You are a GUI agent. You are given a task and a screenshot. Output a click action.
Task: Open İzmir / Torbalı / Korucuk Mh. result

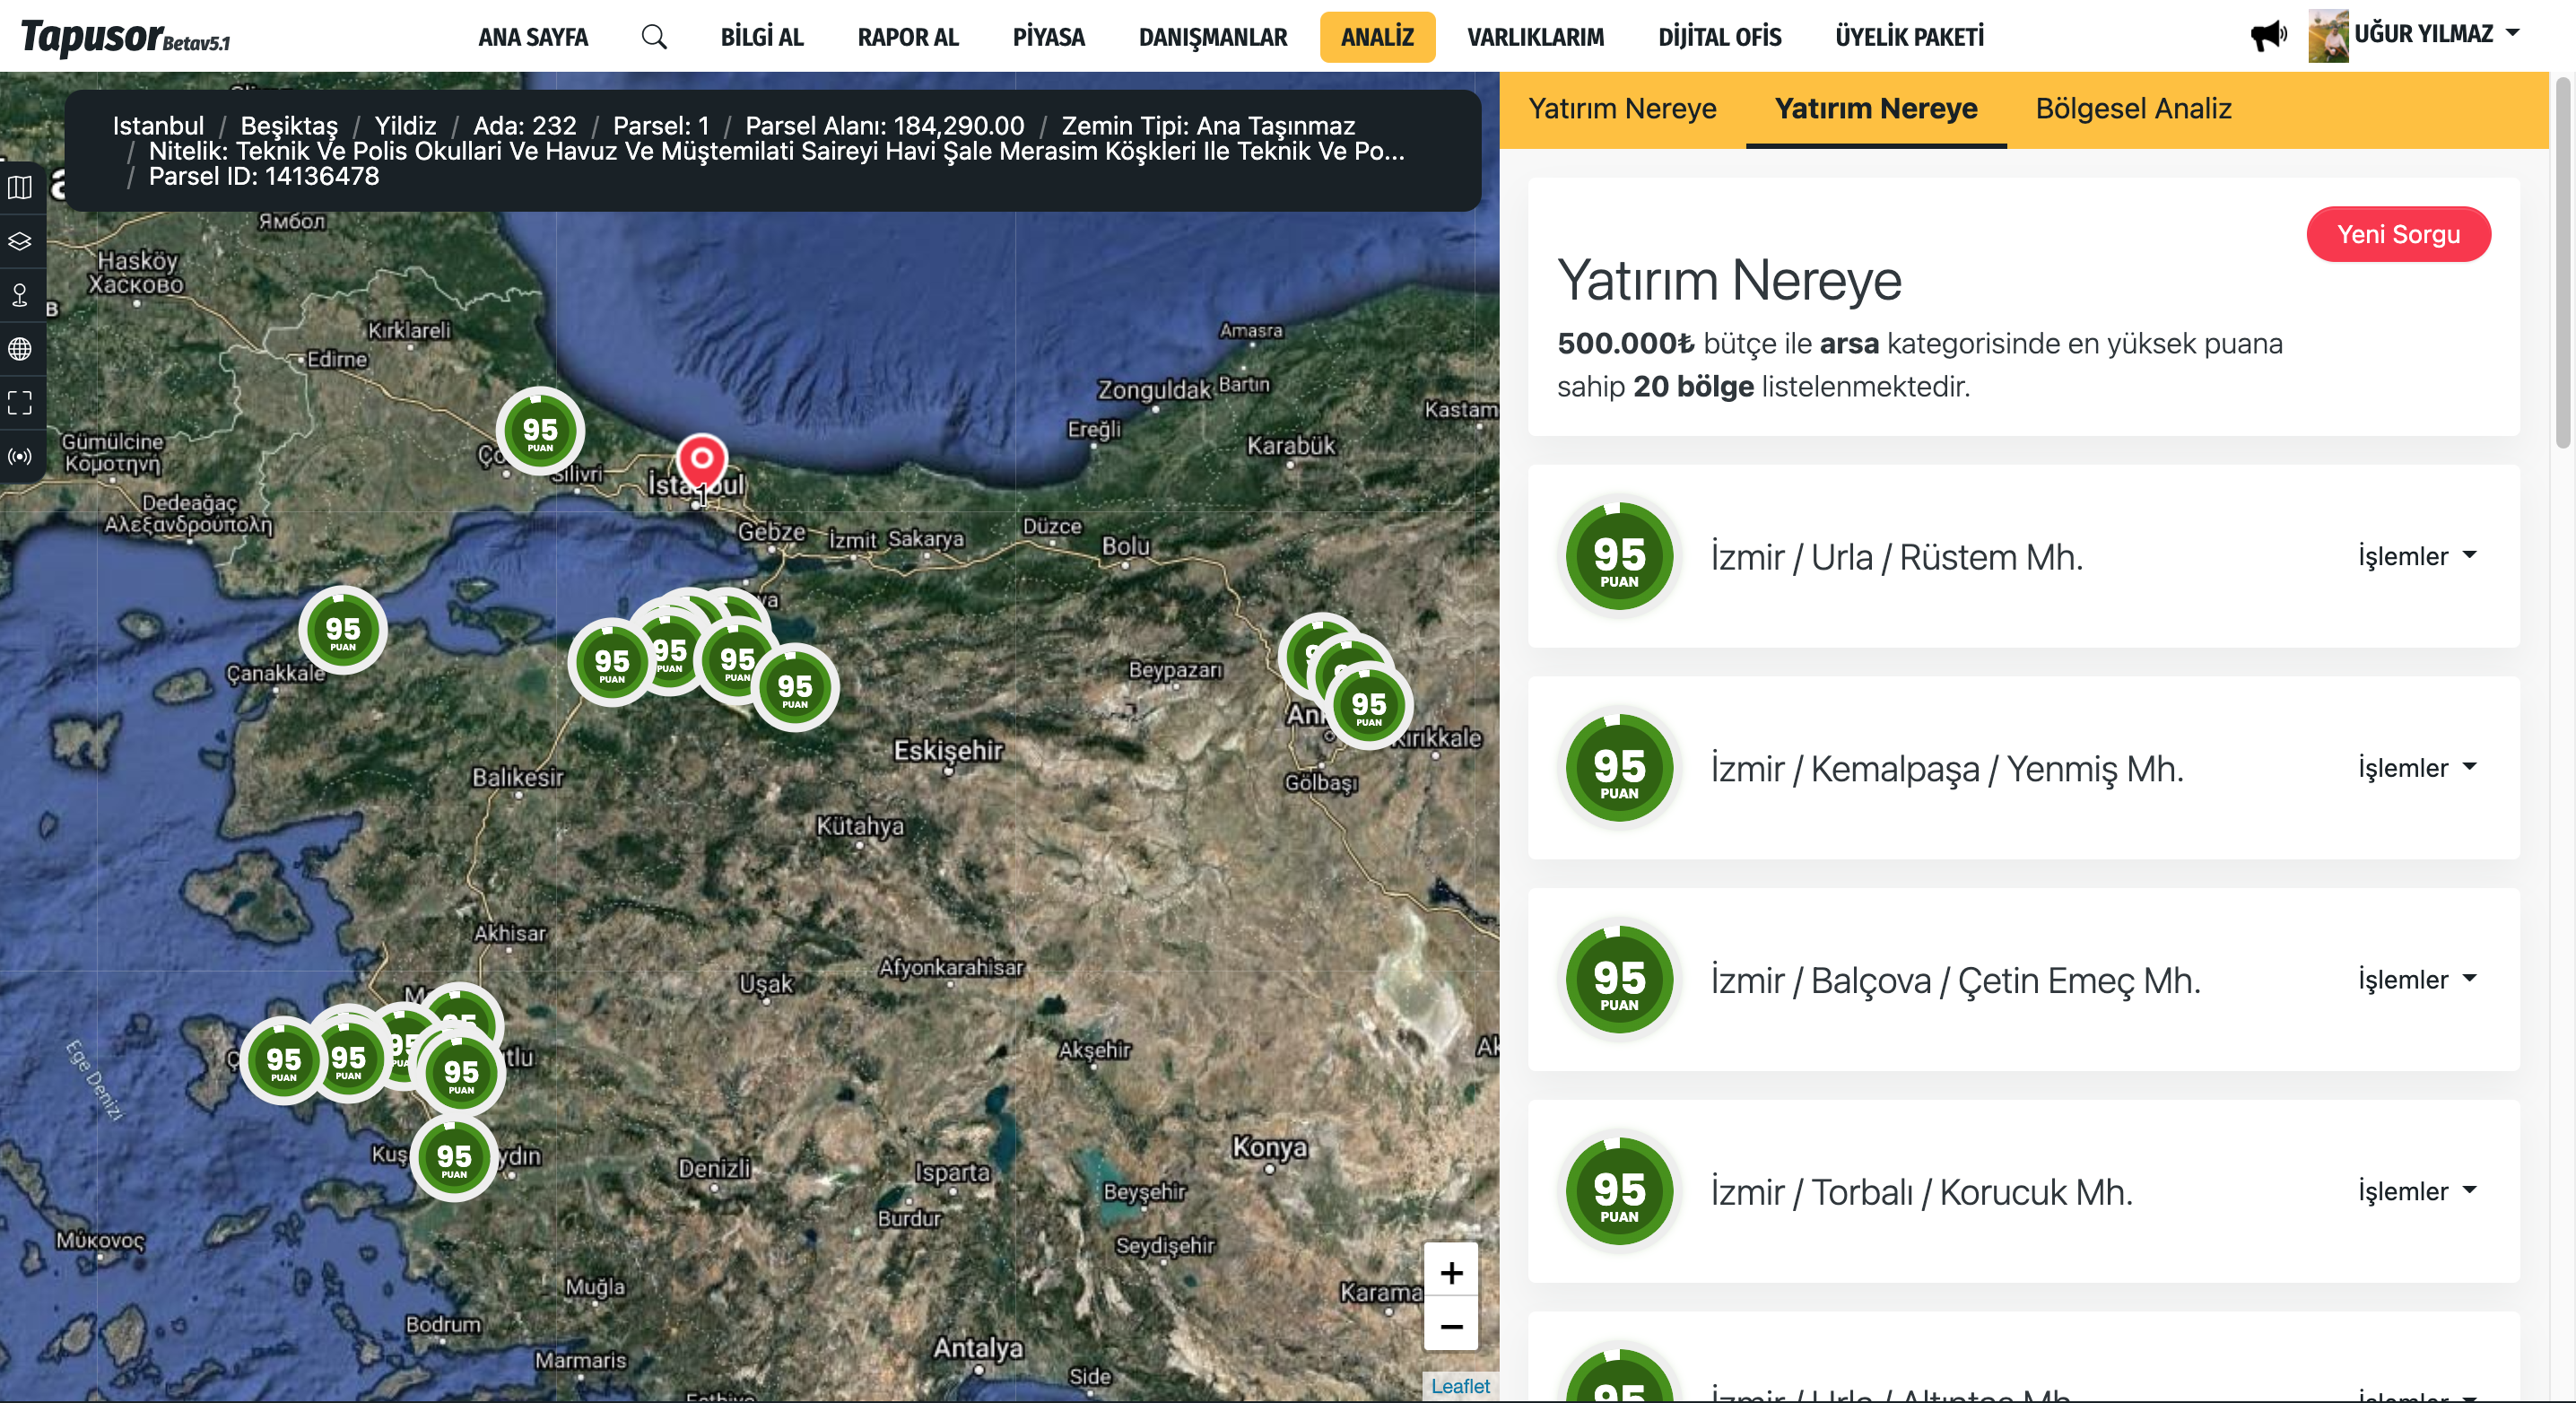[x=1921, y=1192]
